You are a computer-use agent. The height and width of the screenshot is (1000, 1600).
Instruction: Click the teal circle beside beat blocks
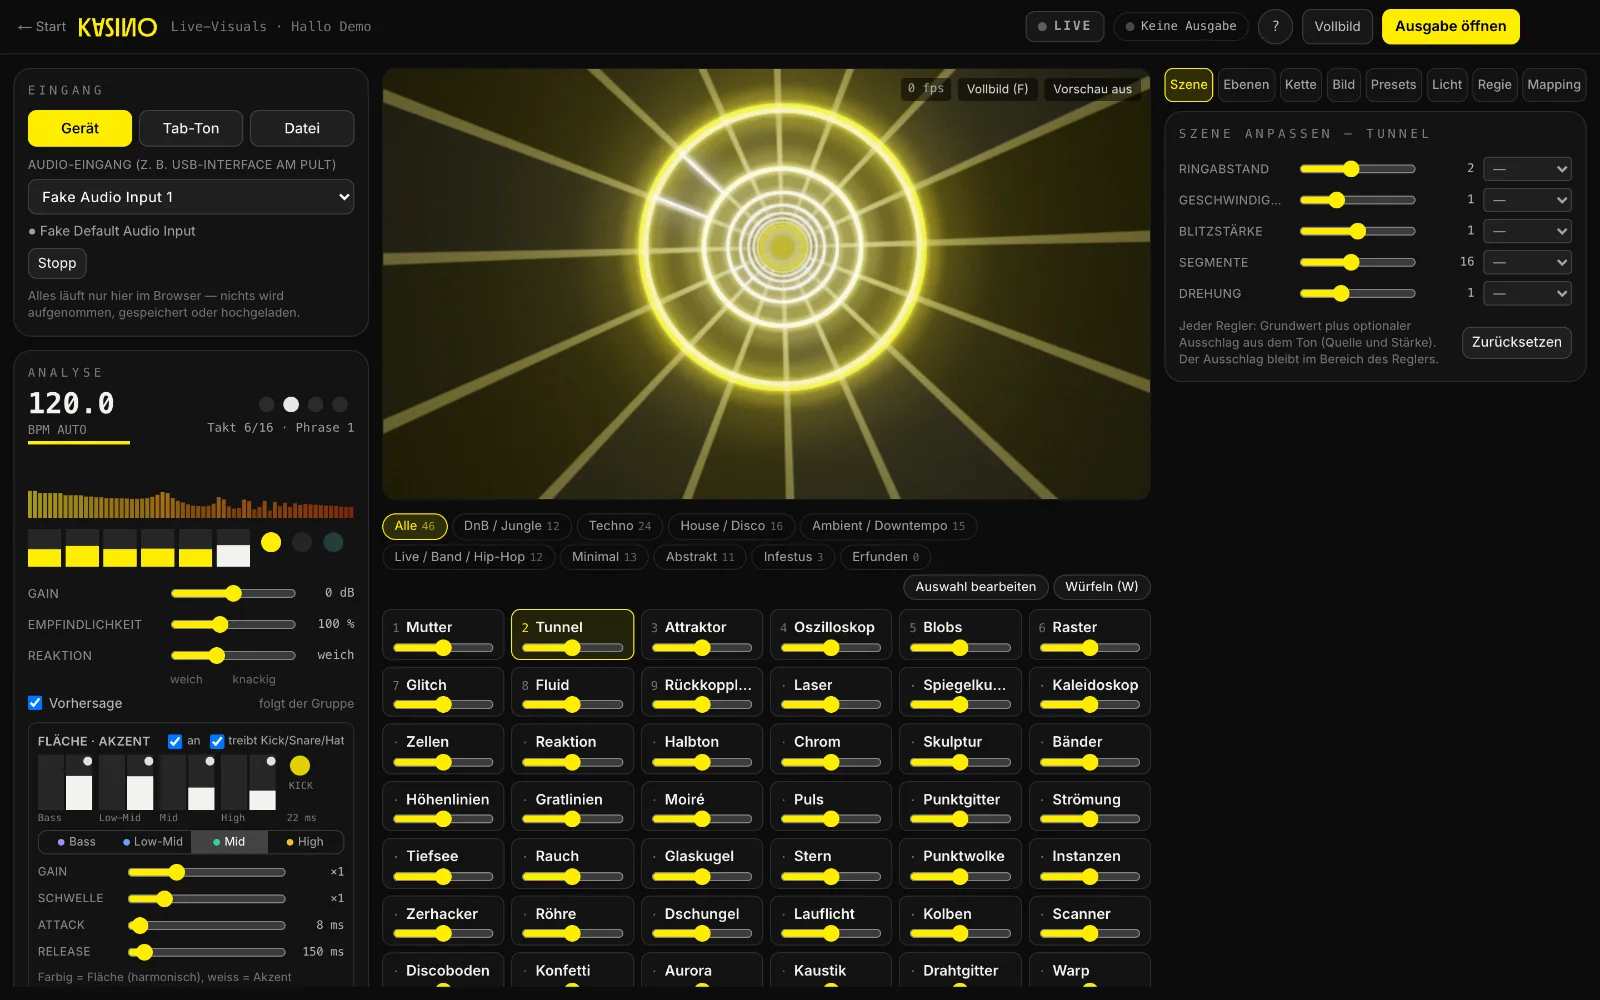pyautogui.click(x=334, y=542)
